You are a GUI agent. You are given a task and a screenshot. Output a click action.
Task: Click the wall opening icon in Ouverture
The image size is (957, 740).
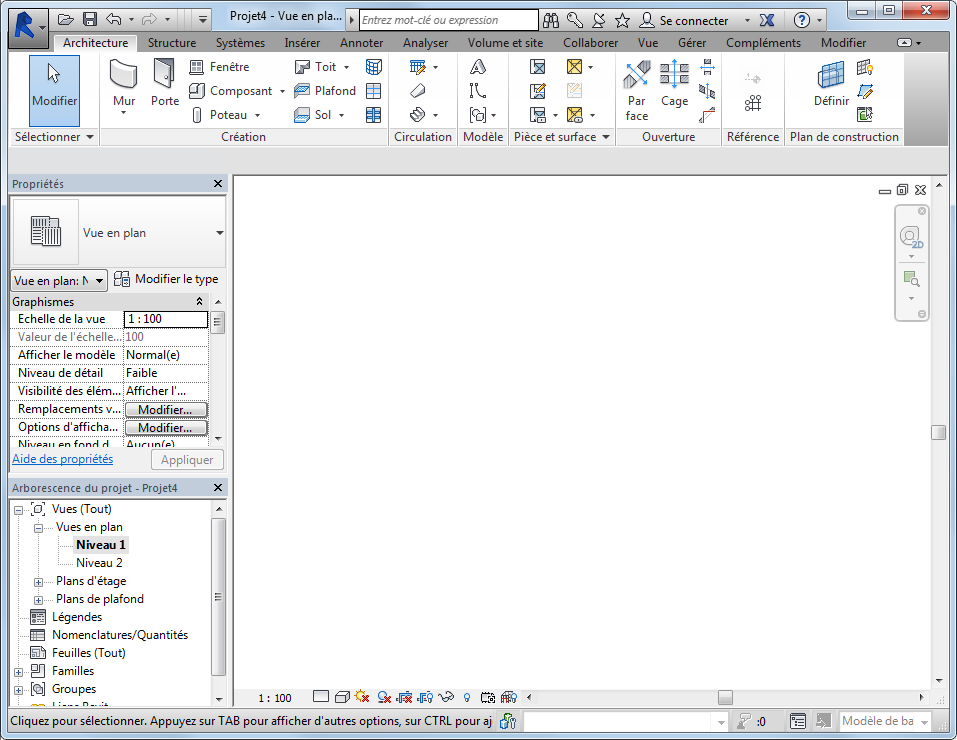707,67
